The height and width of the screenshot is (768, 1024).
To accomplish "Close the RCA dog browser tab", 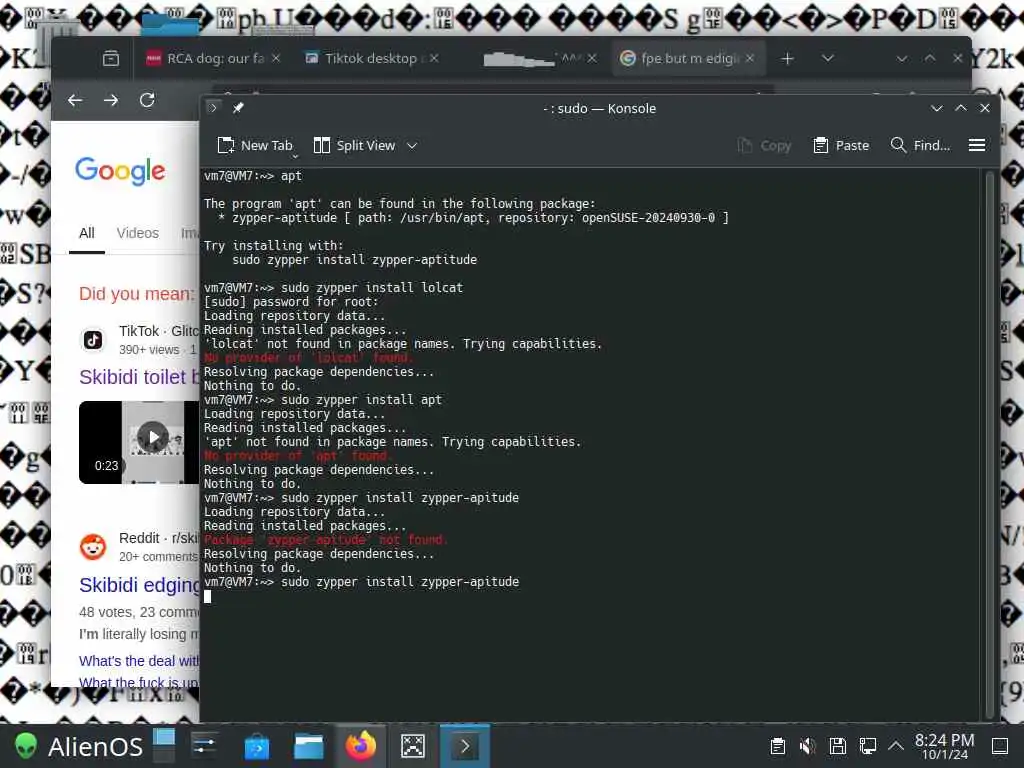I will click(x=276, y=58).
